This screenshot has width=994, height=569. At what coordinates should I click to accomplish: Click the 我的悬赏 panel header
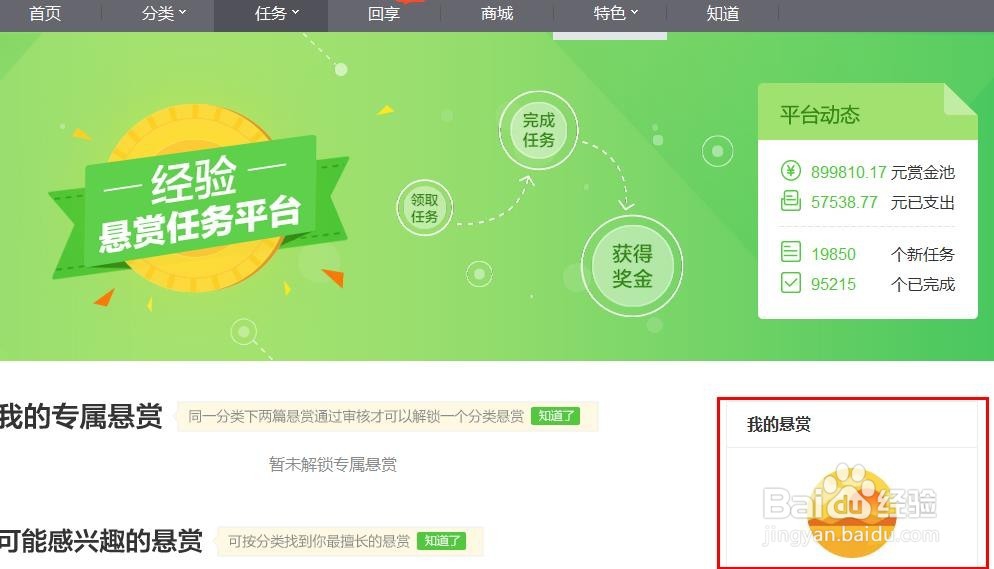pos(778,424)
